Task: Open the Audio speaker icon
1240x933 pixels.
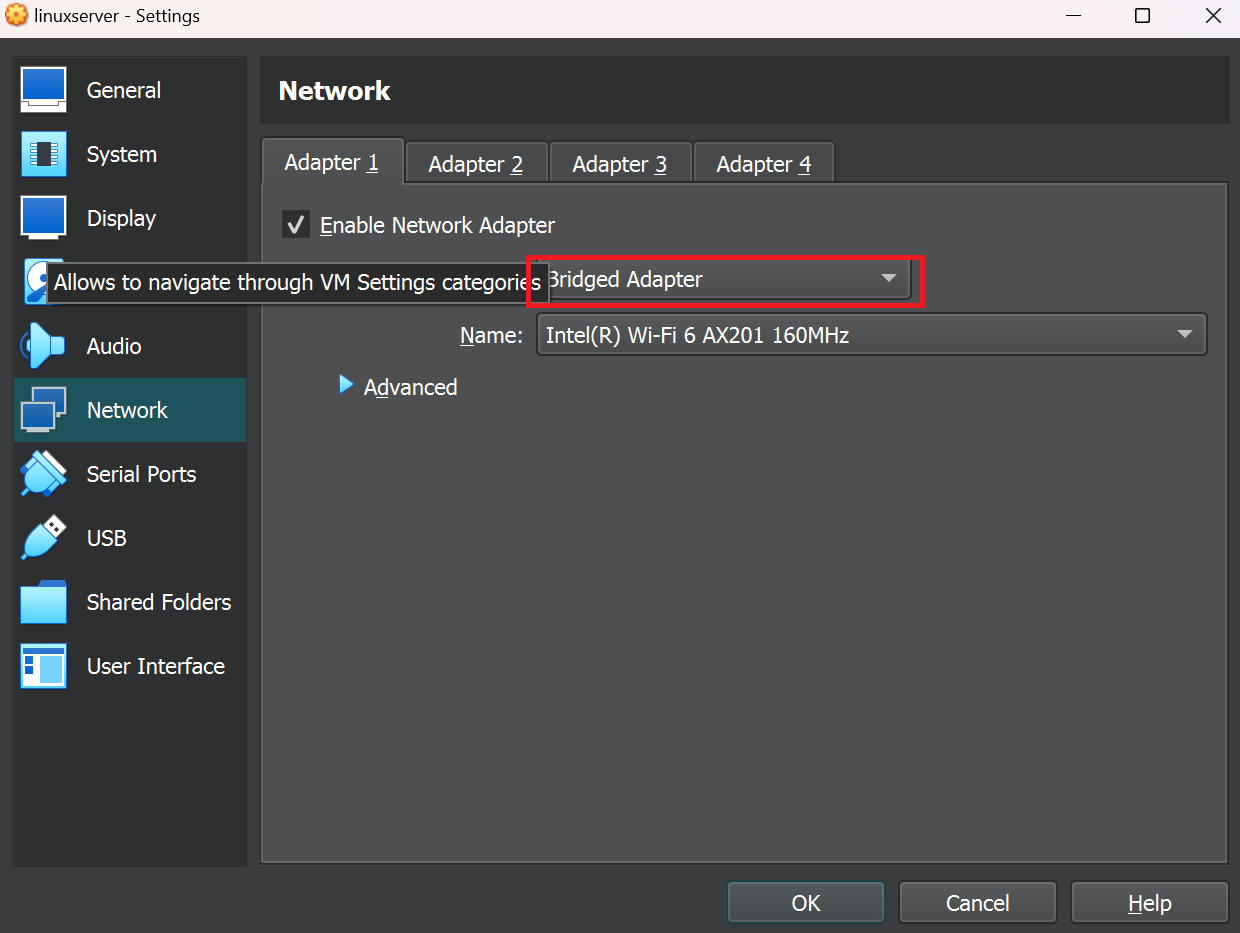Action: pos(43,346)
